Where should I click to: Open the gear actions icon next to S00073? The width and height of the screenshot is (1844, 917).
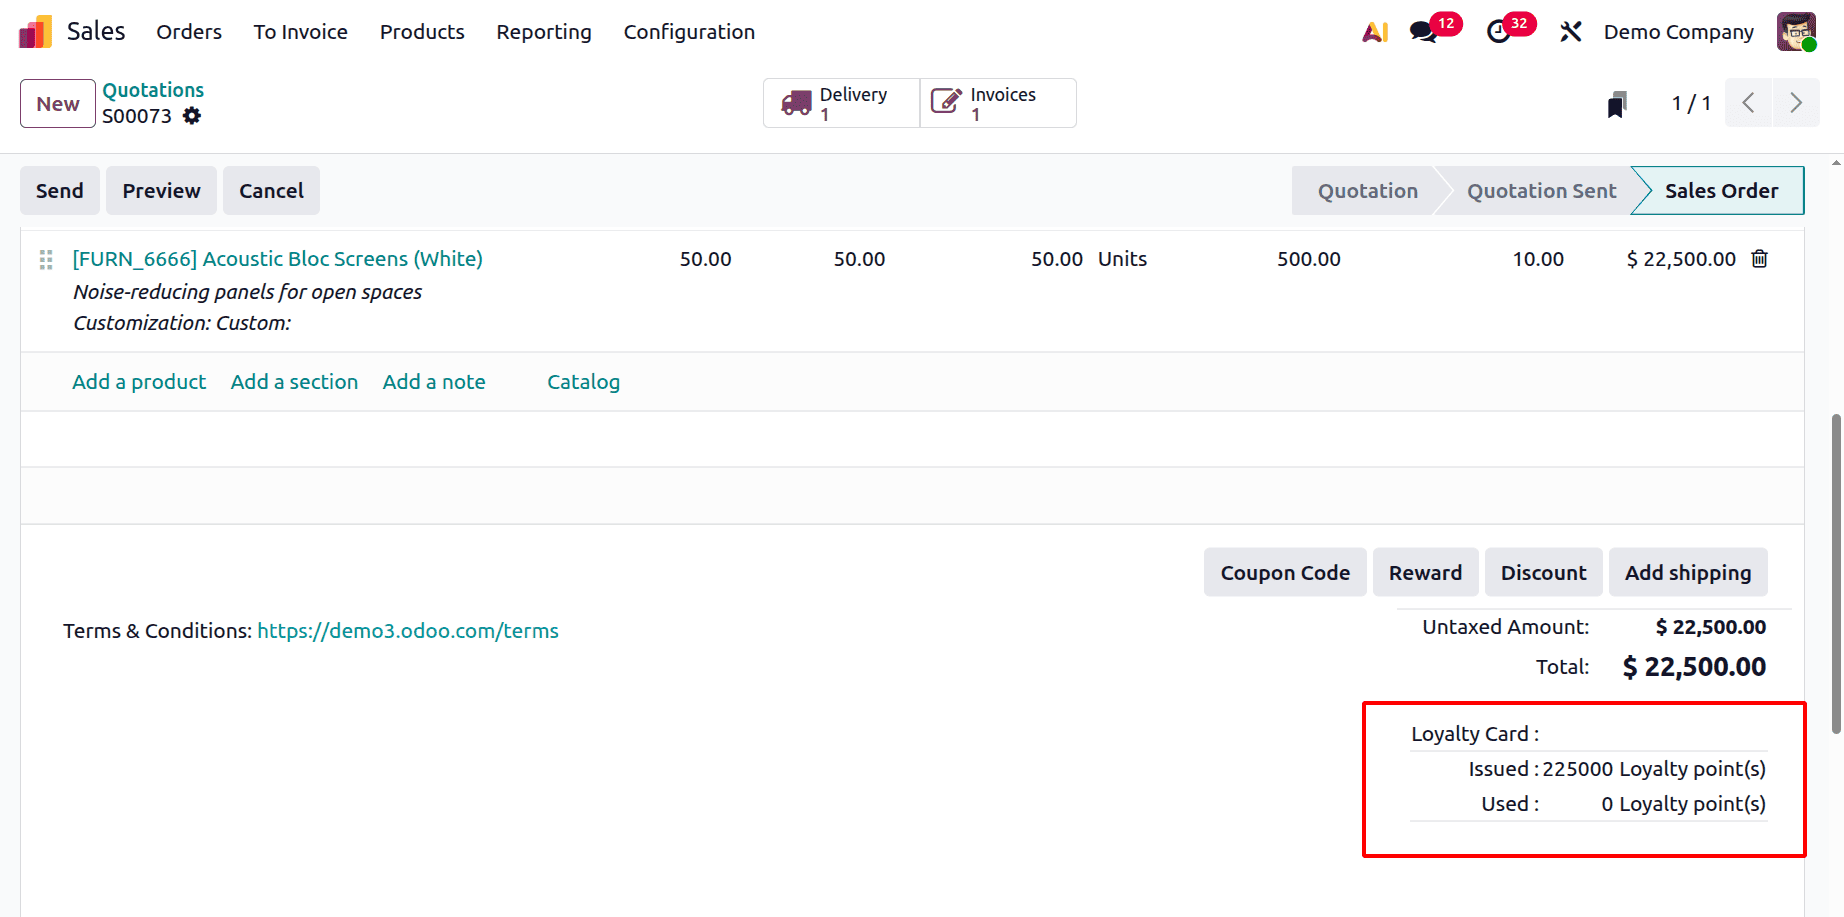tap(192, 116)
